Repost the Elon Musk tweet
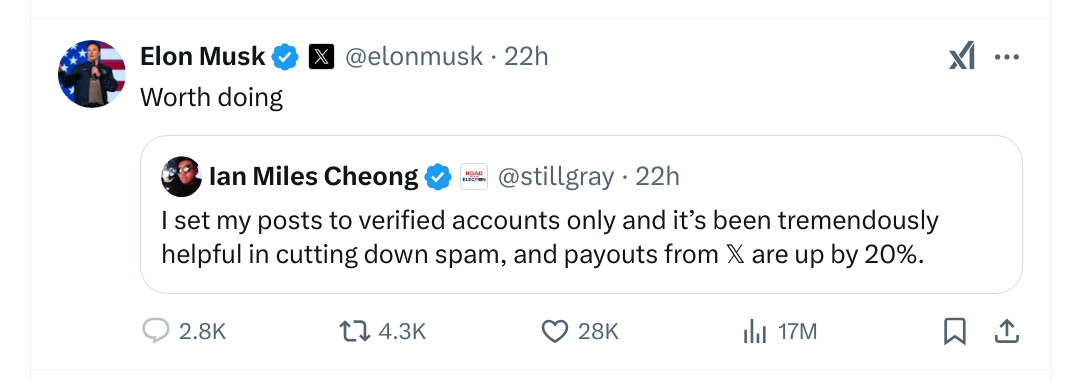1074x382 pixels. coord(355,332)
